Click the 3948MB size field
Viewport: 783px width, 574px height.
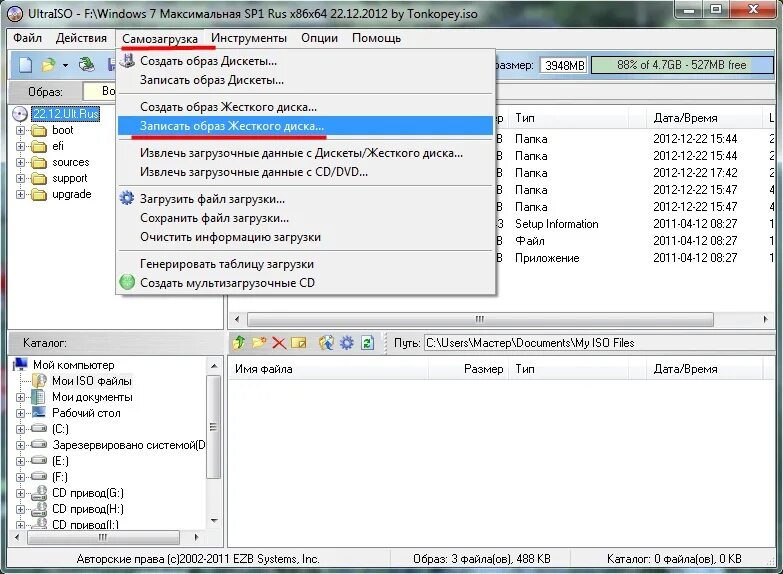564,65
